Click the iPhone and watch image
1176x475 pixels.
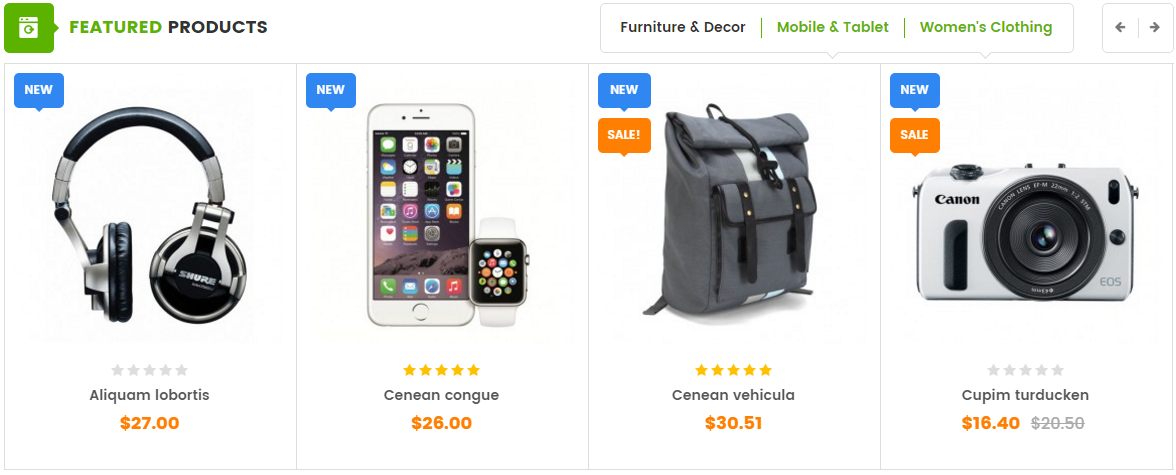[447, 215]
